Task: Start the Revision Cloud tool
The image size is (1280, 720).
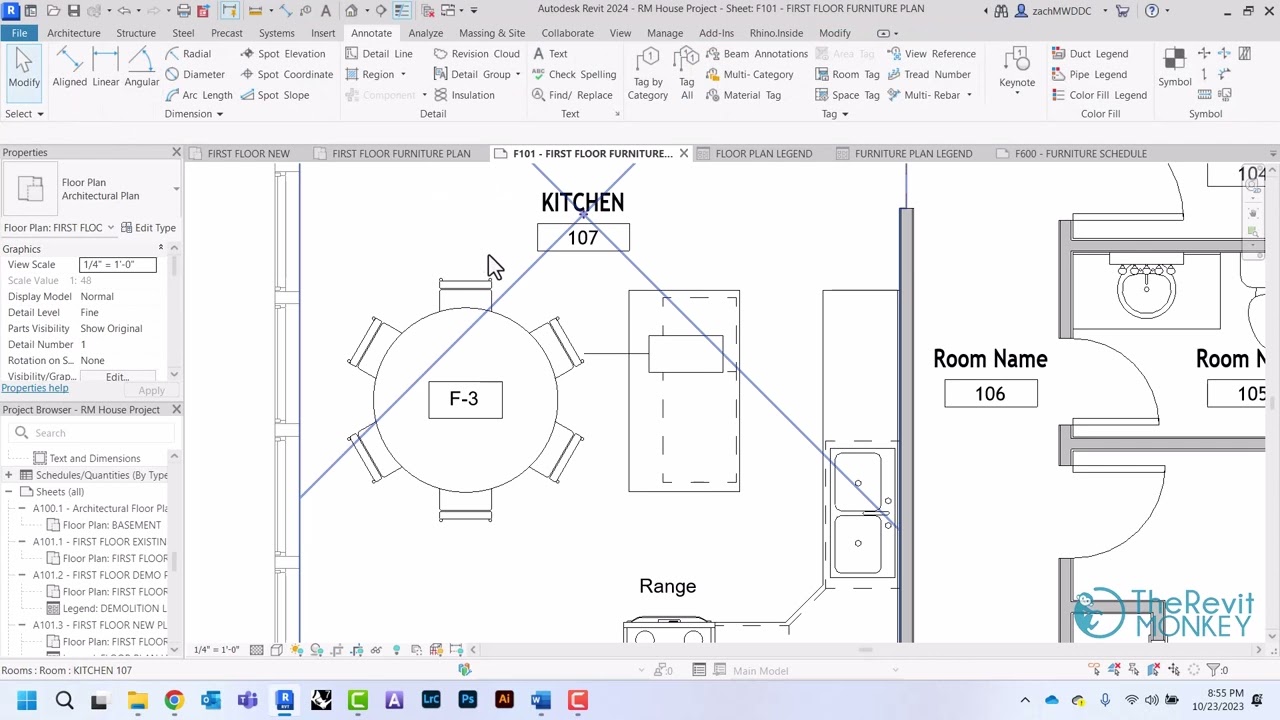Action: pyautogui.click(x=476, y=54)
